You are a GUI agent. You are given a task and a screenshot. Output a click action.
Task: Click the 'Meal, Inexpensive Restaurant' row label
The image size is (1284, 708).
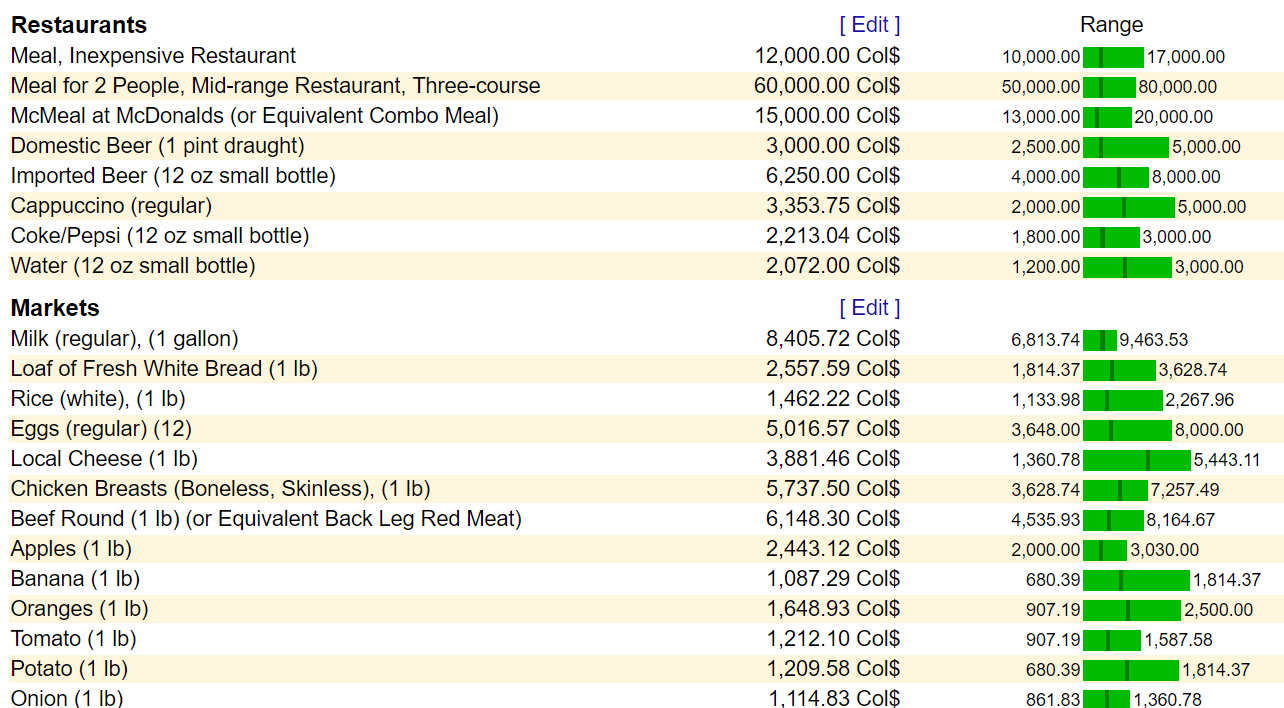pyautogui.click(x=153, y=56)
